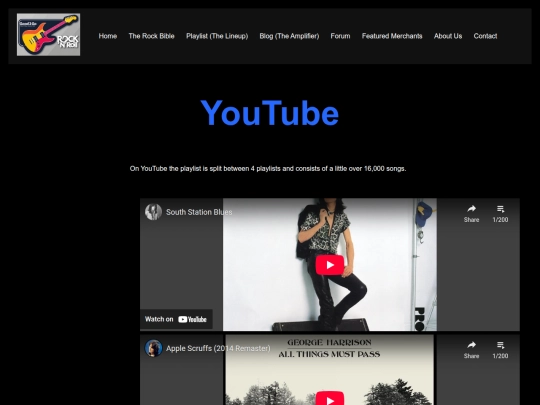Navigate to the Forum page

(x=340, y=36)
